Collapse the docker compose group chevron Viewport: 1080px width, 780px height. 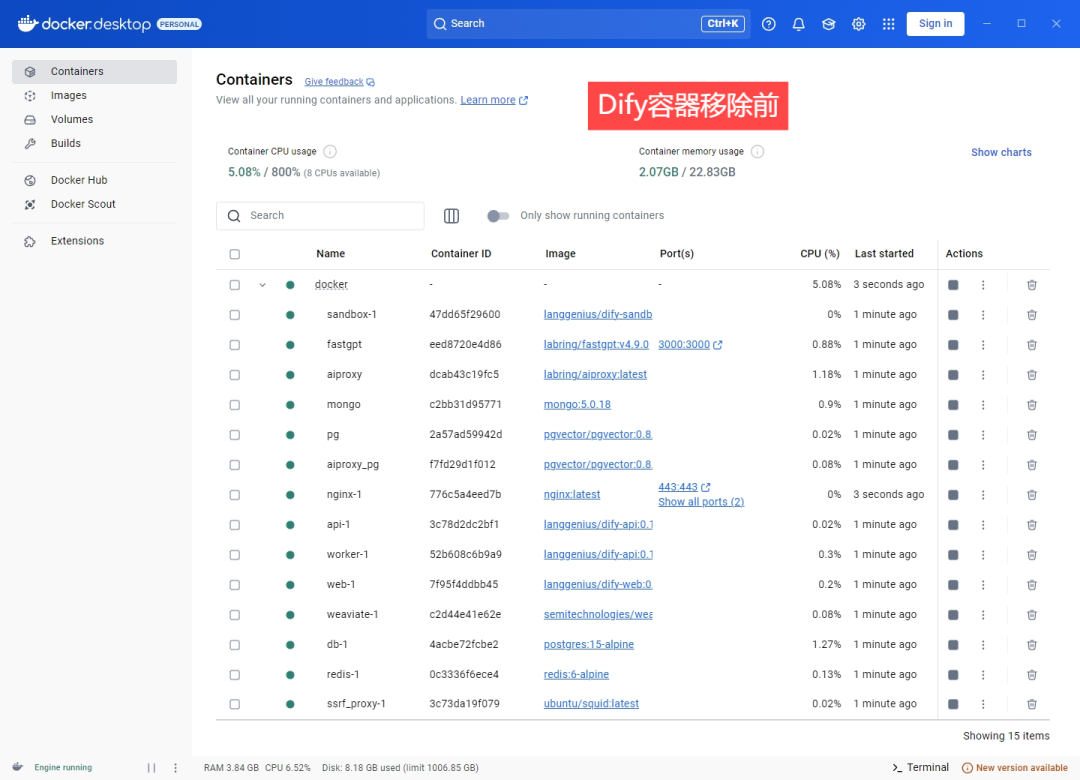coord(262,284)
